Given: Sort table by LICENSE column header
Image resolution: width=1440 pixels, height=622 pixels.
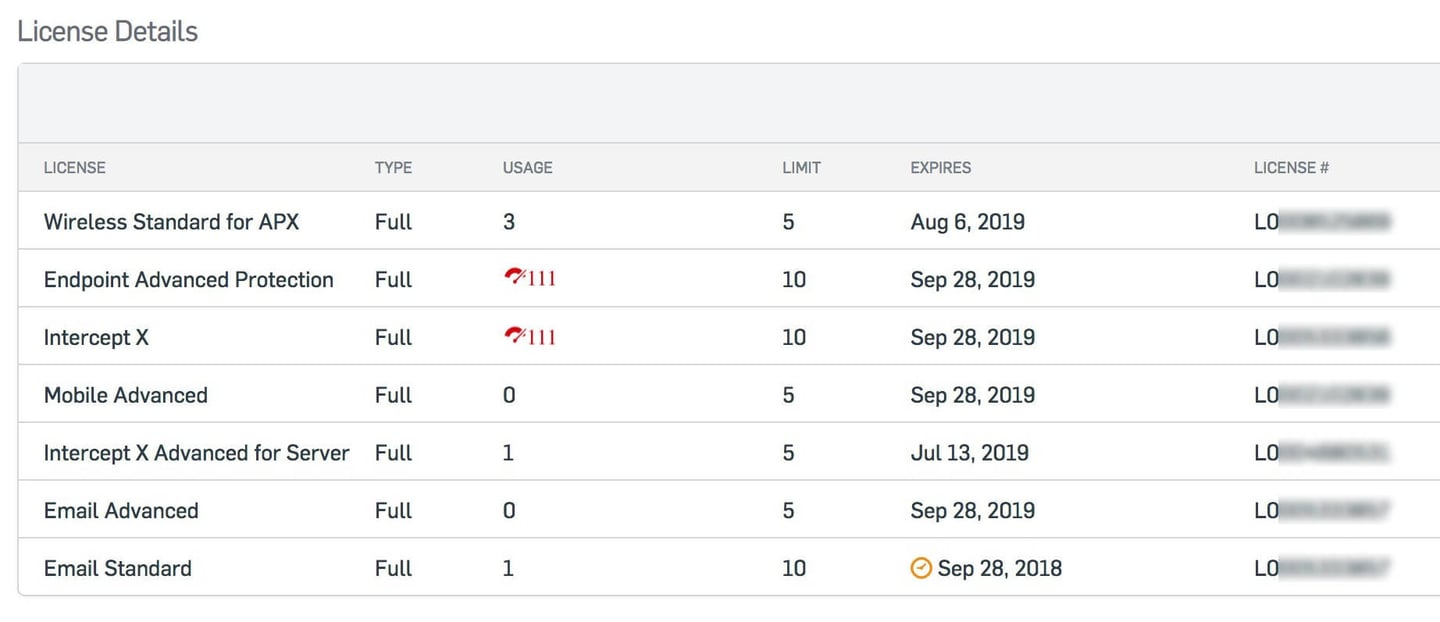Looking at the screenshot, I should [x=75, y=167].
